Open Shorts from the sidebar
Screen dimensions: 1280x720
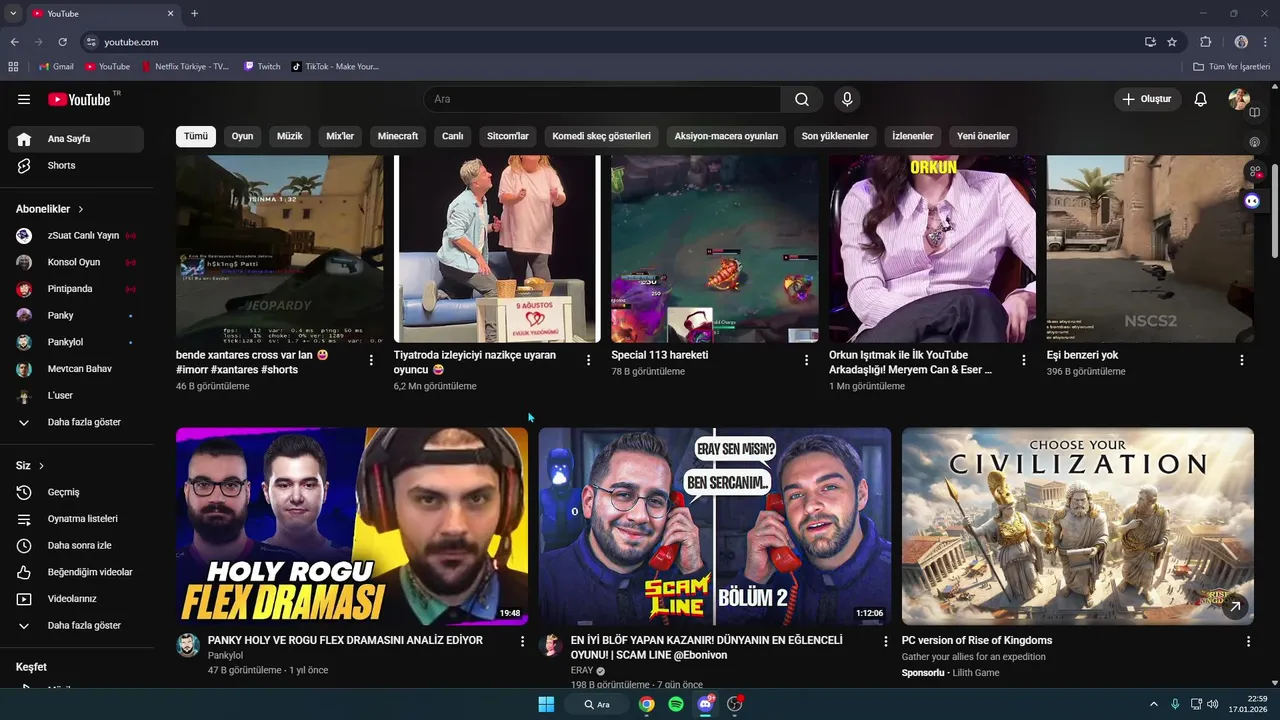76,165
